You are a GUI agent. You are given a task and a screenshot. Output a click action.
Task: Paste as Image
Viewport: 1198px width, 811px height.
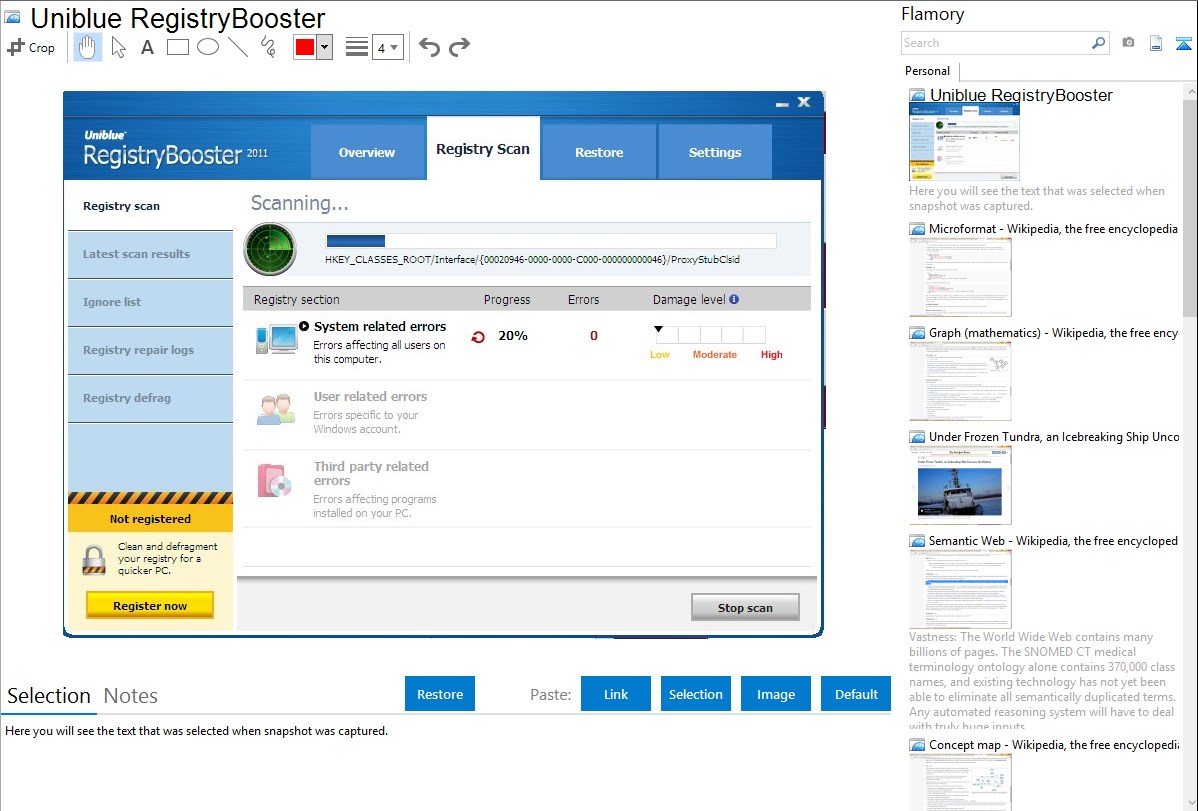coord(775,694)
